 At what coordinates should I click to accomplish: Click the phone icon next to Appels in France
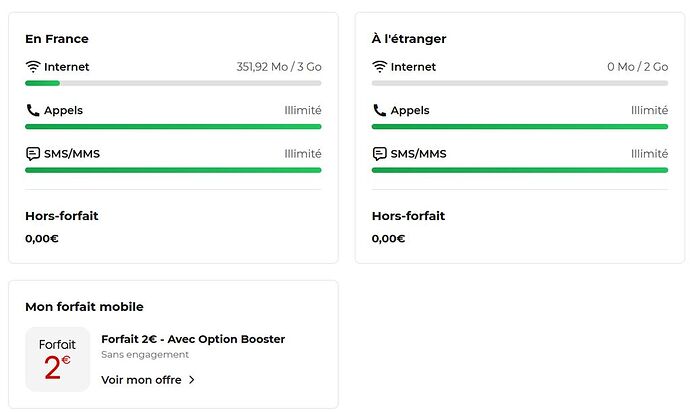33,110
